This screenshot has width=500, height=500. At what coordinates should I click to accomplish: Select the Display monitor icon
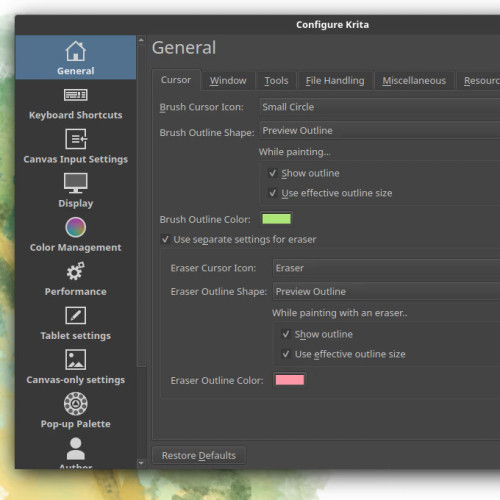point(76,183)
